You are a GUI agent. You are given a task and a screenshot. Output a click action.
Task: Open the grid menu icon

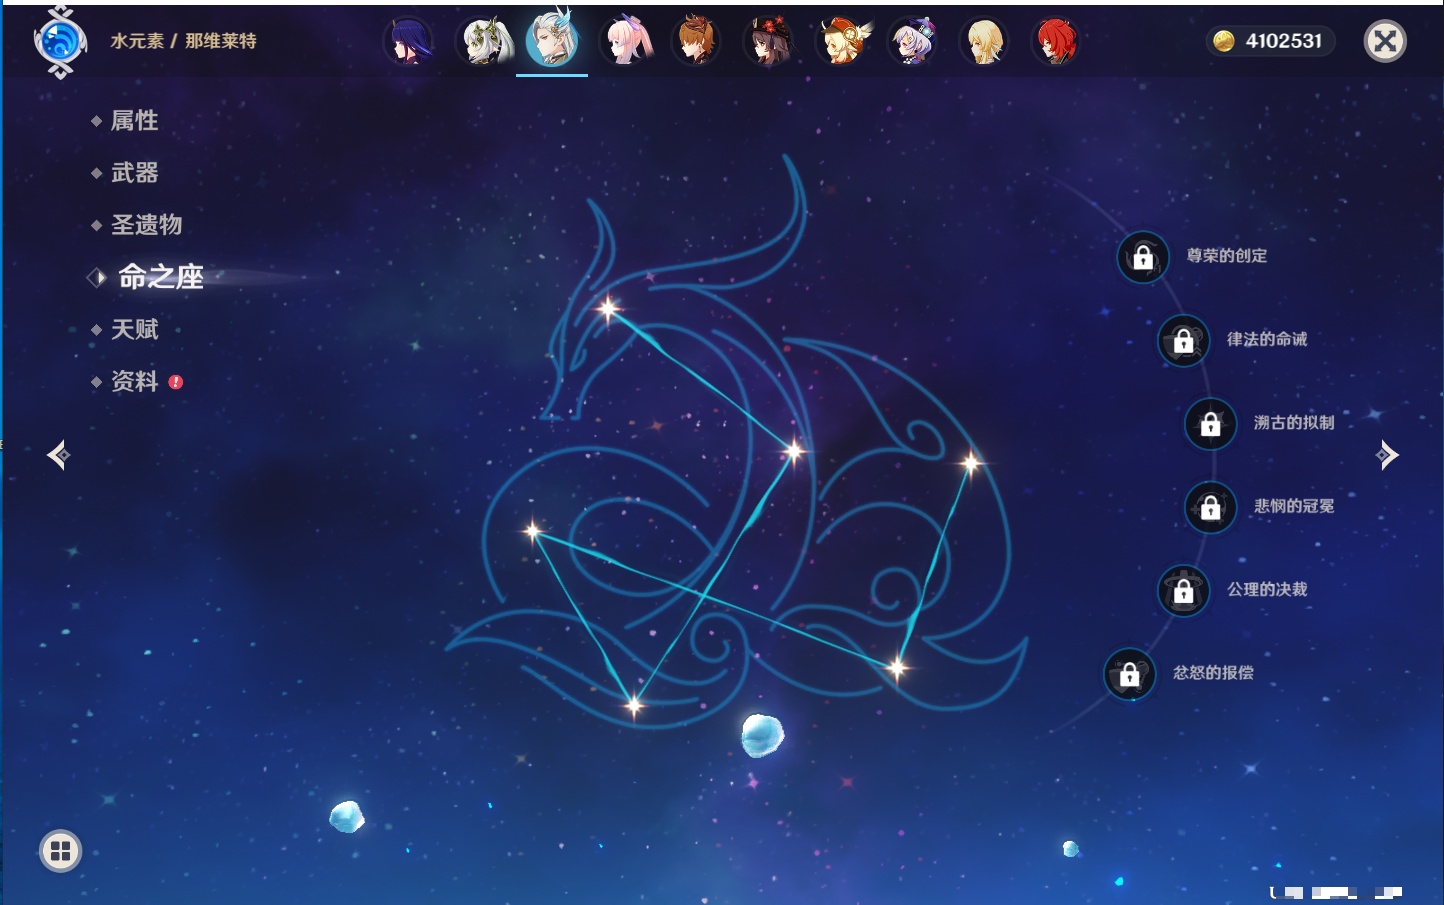pyautogui.click(x=60, y=851)
